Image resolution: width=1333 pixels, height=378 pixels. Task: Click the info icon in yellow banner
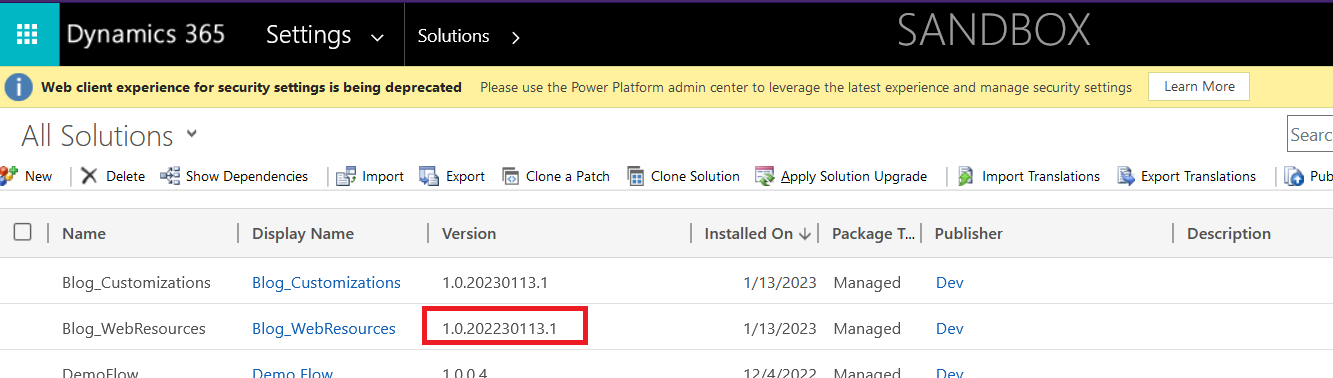click(x=18, y=87)
